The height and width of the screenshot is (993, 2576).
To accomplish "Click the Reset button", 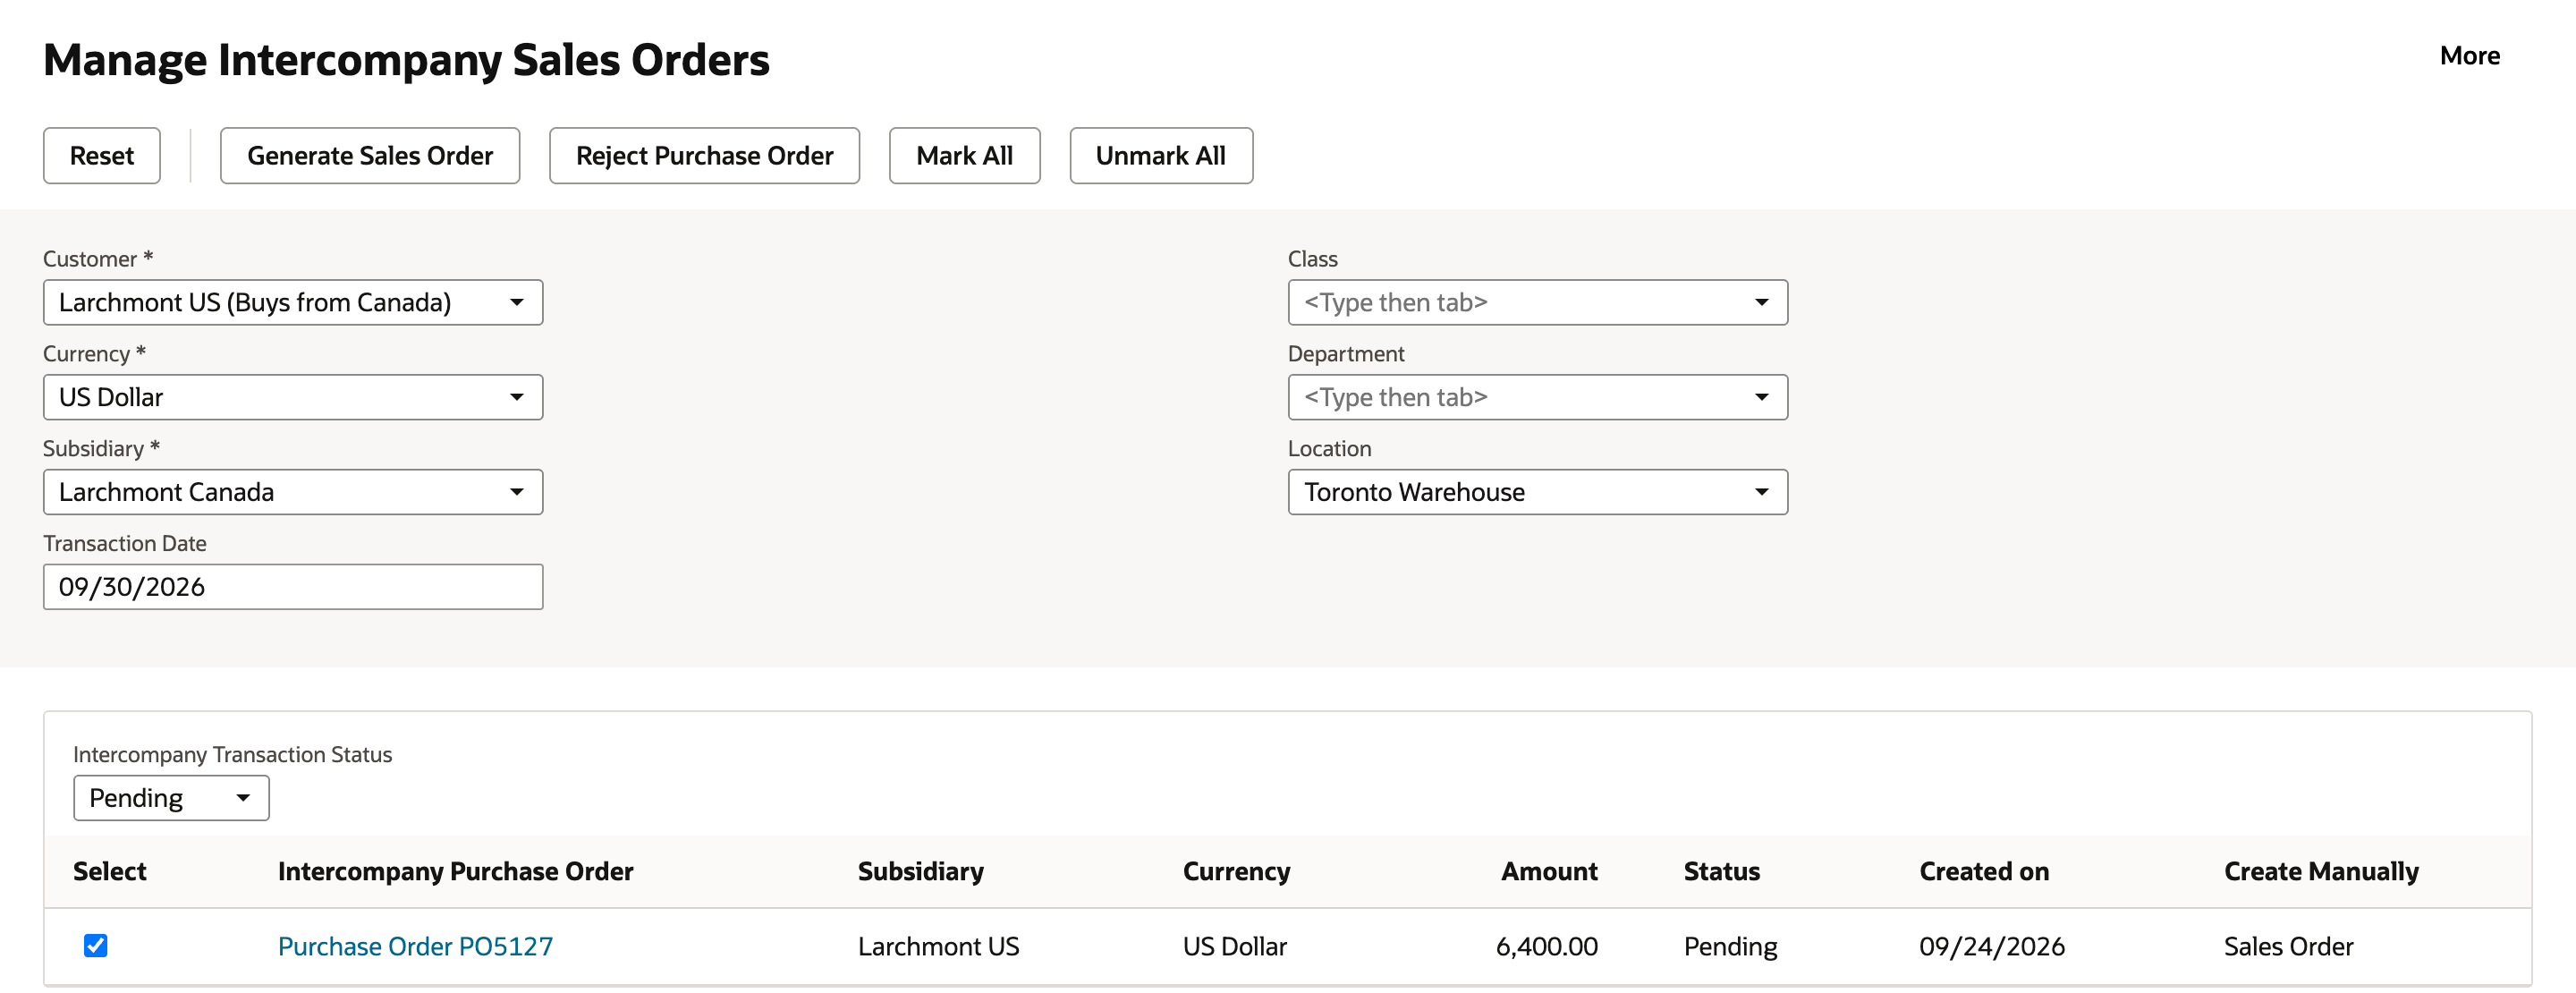I will (101, 155).
